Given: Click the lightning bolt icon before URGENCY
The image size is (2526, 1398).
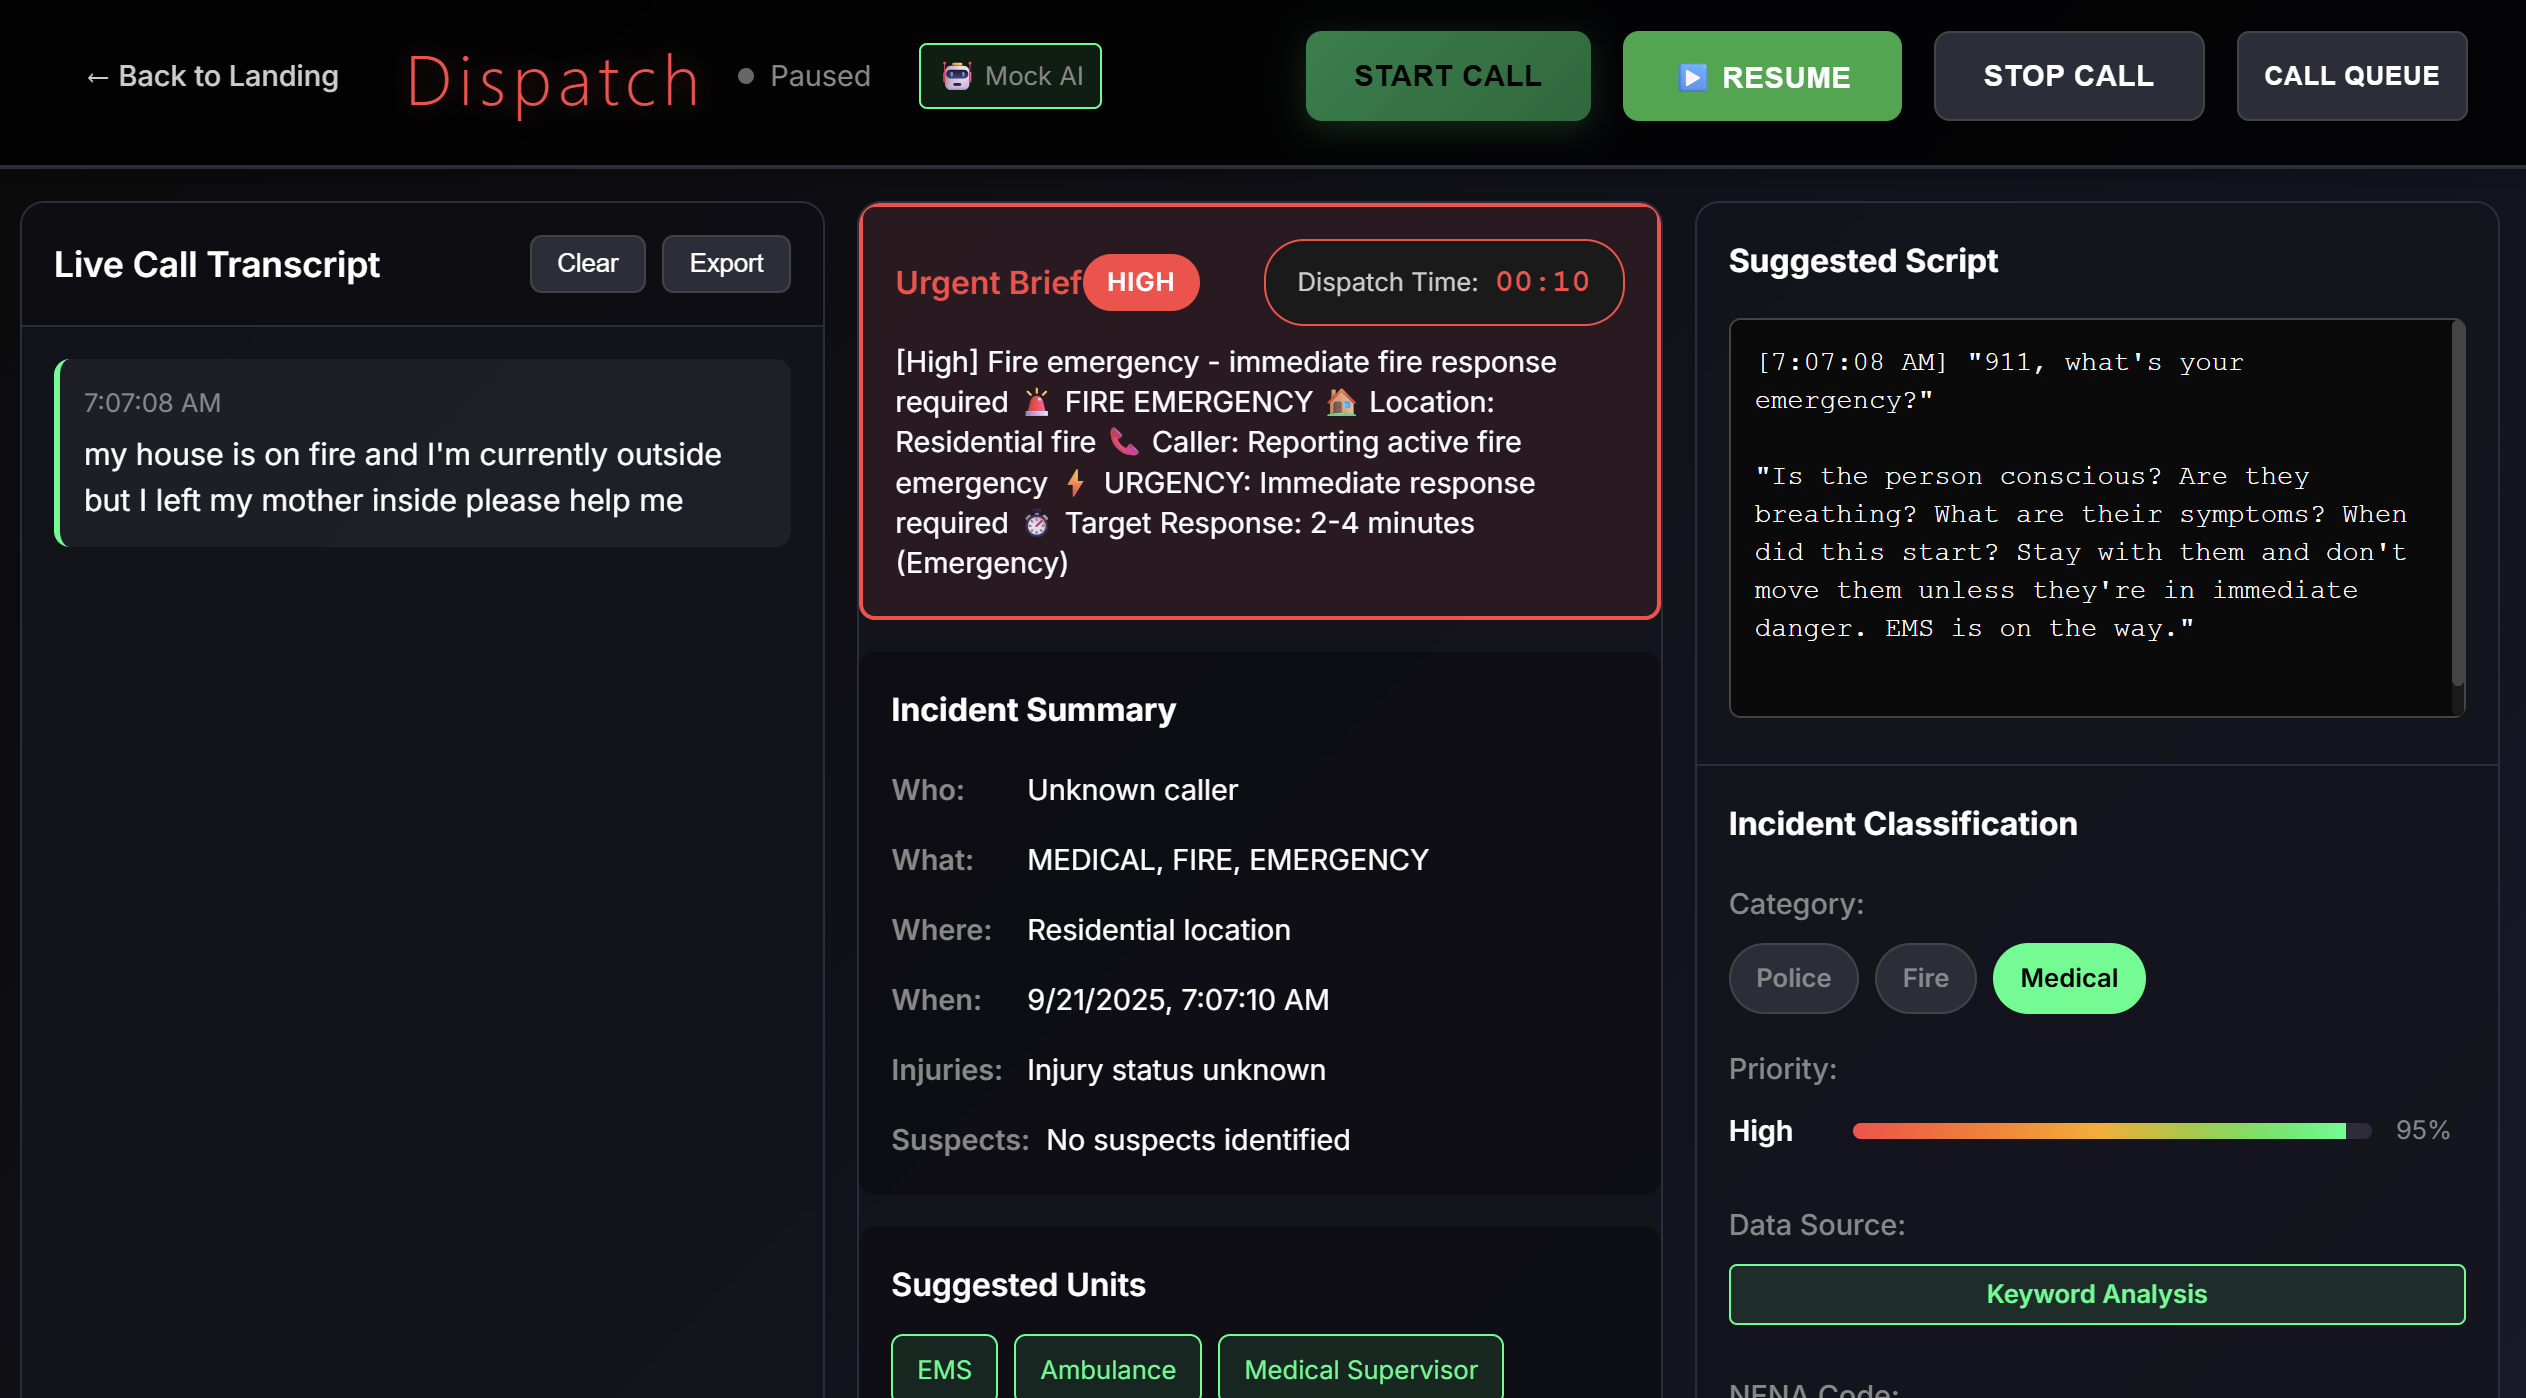Looking at the screenshot, I should click(x=1075, y=483).
